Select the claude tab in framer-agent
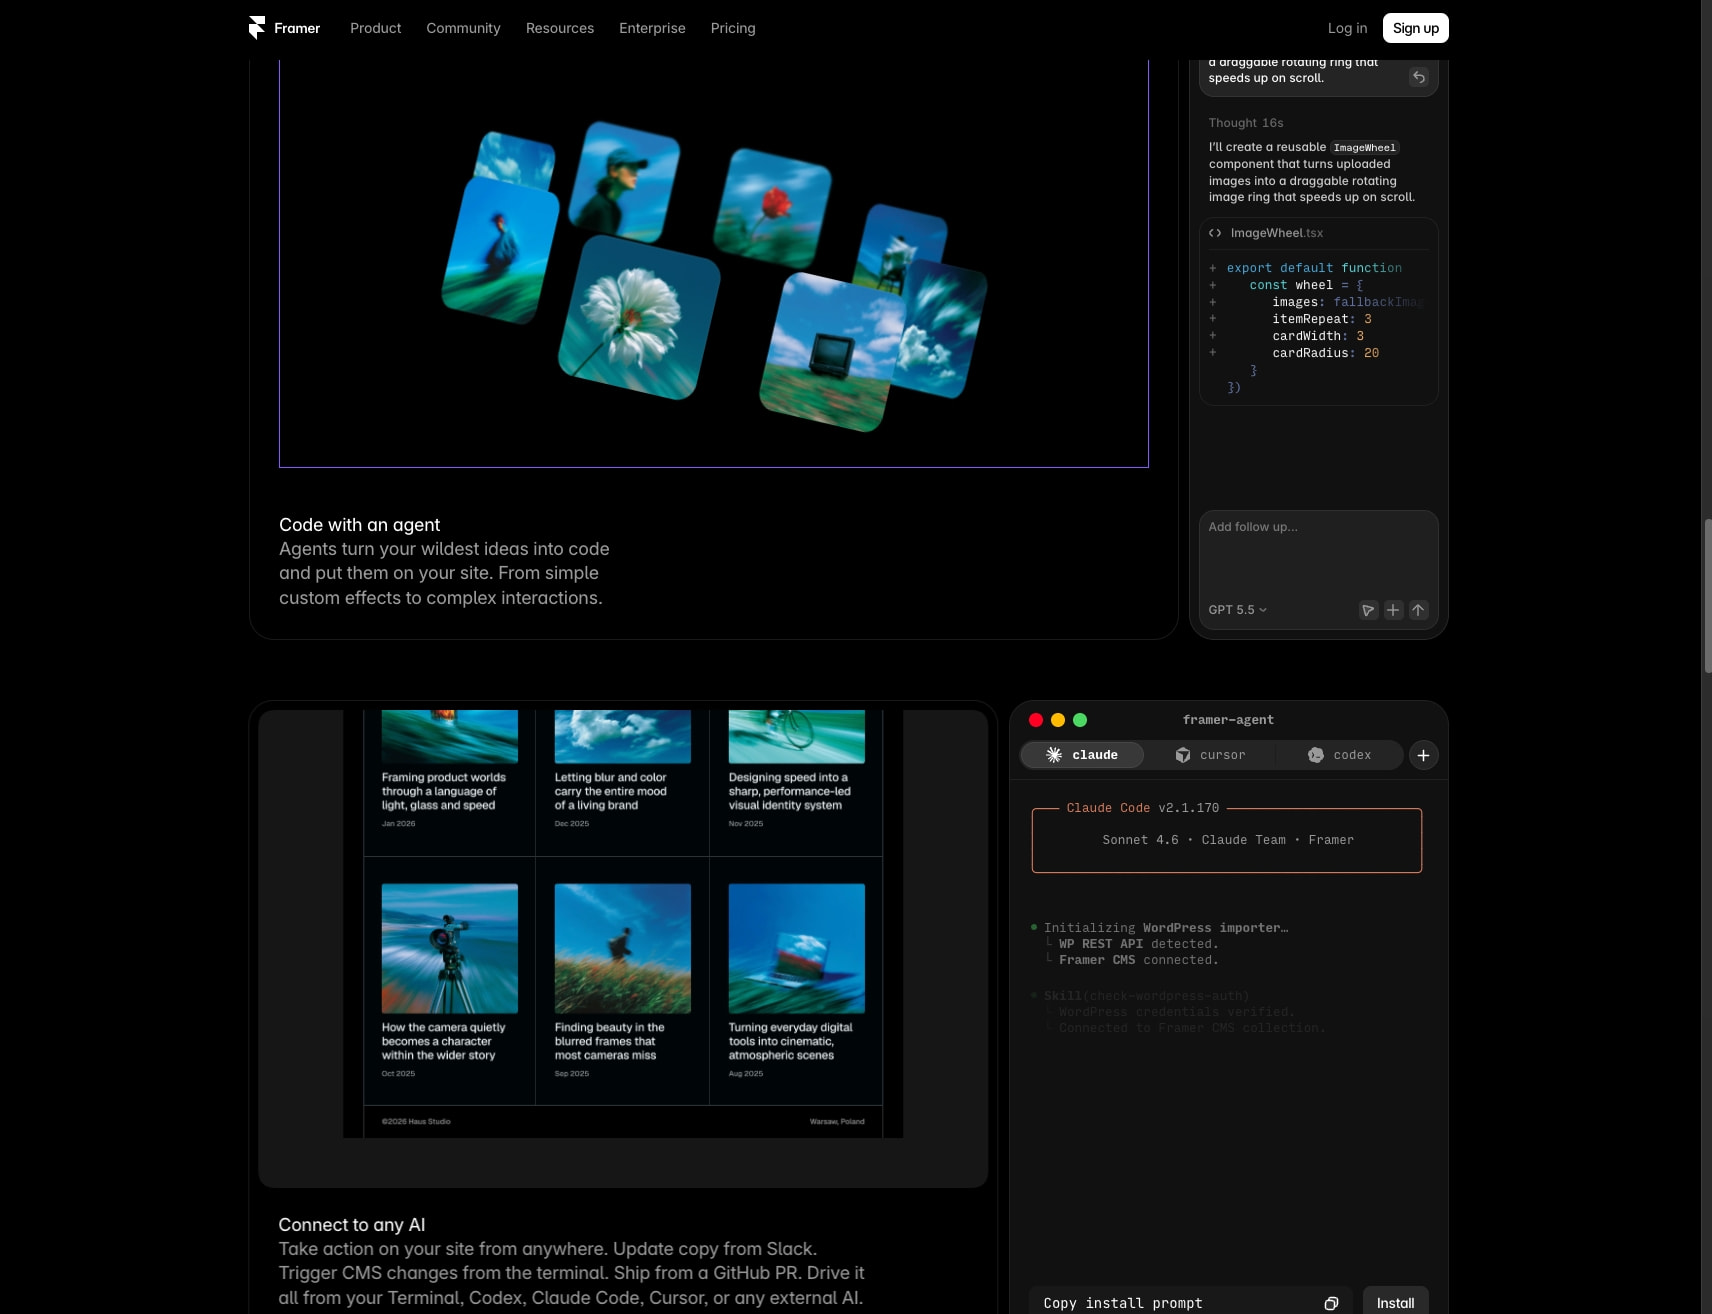1712x1314 pixels. coord(1082,755)
